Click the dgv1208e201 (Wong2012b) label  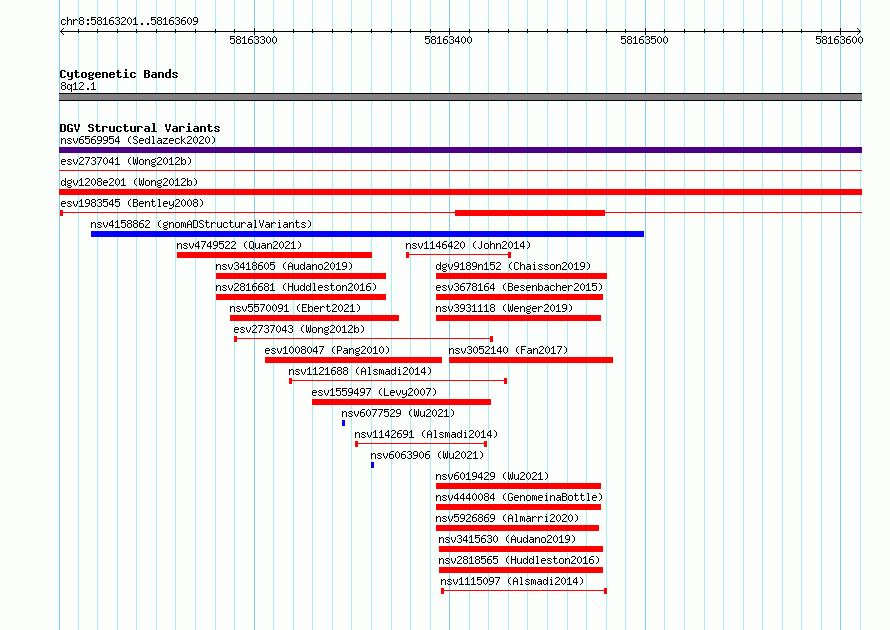[129, 182]
